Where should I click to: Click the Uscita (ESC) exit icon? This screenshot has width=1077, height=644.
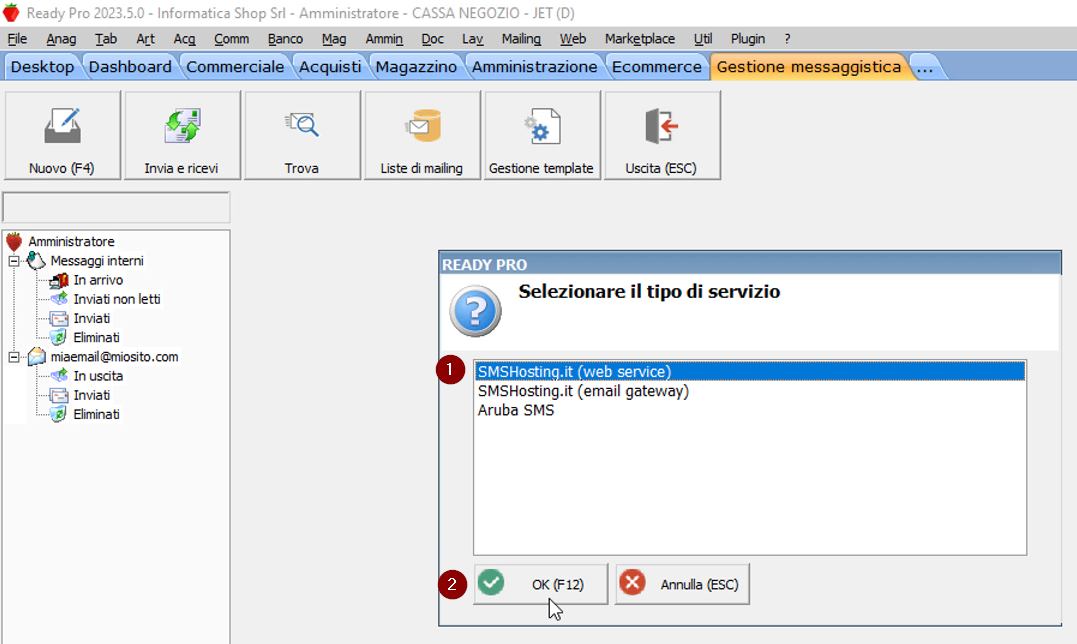[661, 126]
